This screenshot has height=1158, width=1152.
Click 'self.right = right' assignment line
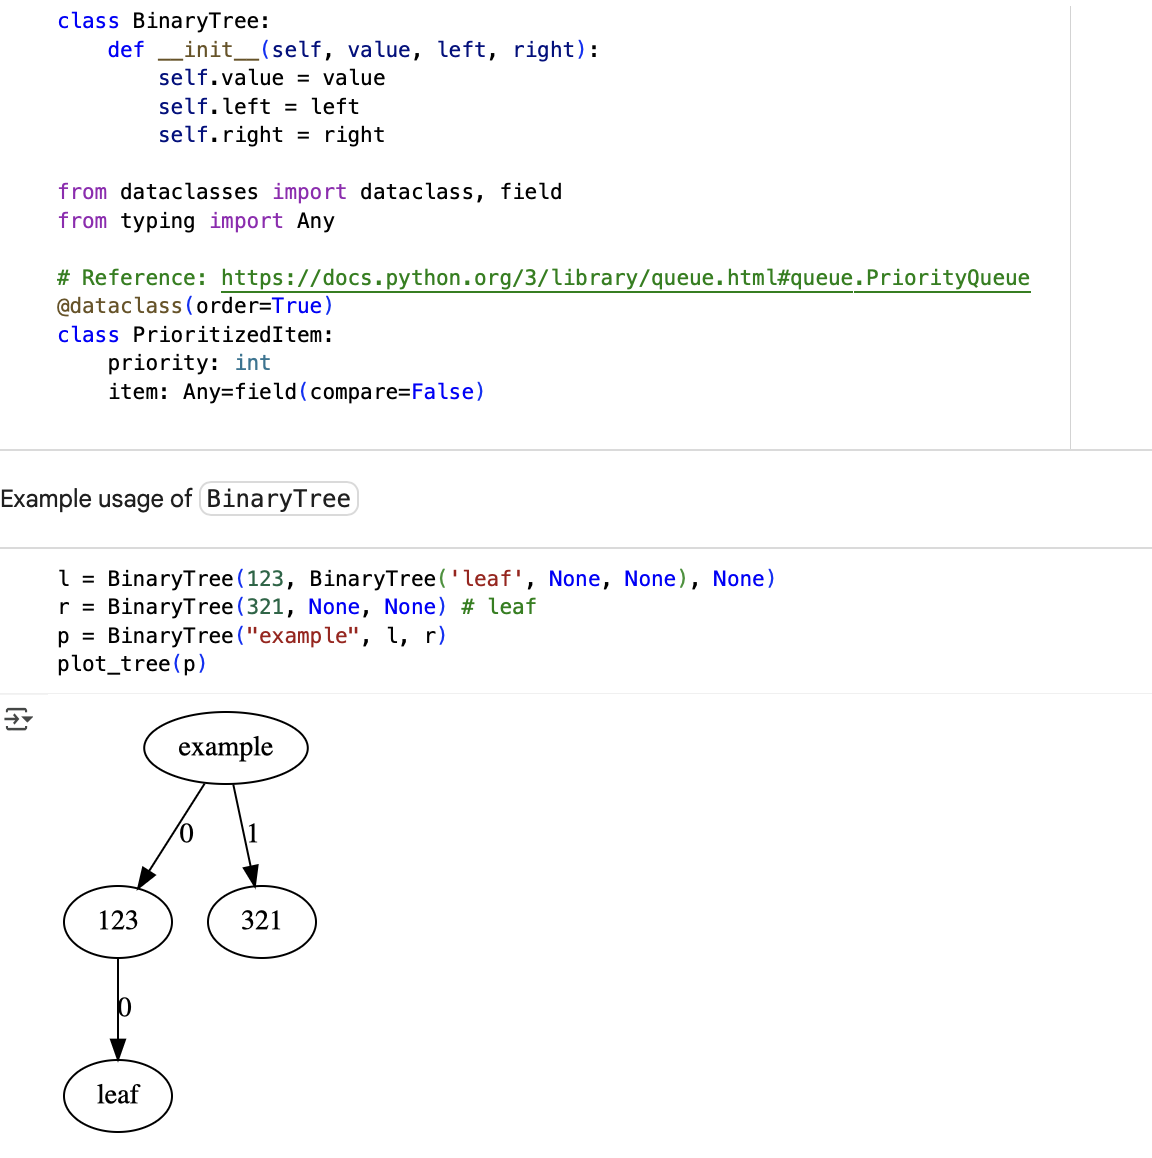click(271, 135)
